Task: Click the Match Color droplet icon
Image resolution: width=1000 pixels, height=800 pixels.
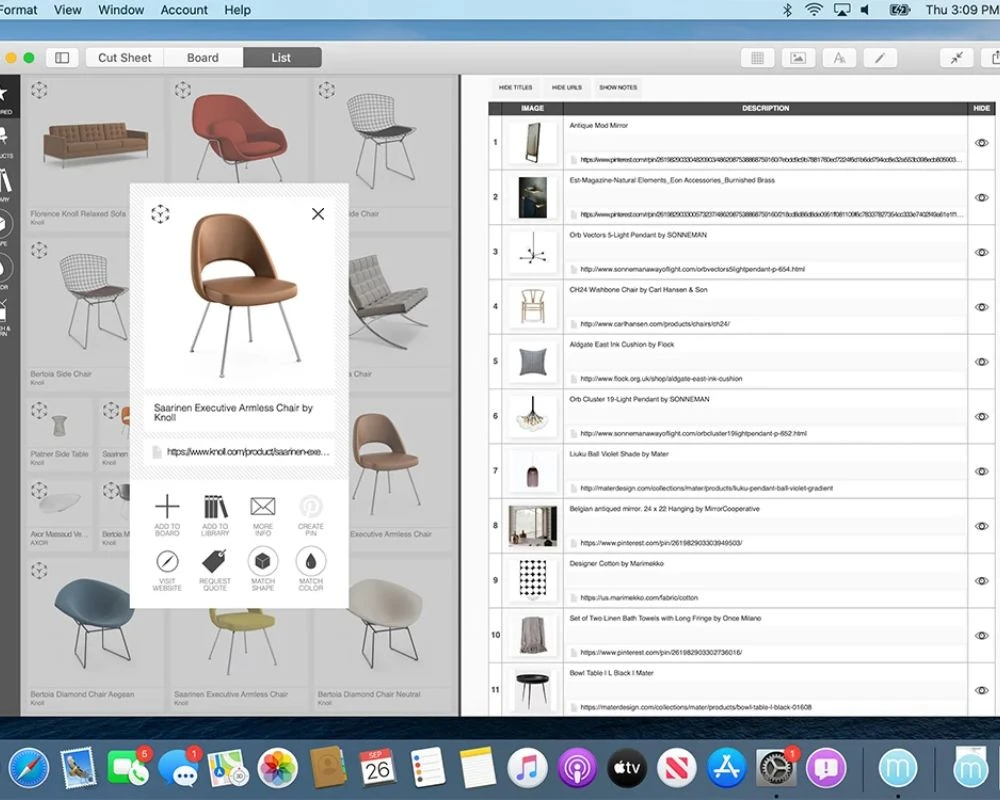Action: coord(311,561)
